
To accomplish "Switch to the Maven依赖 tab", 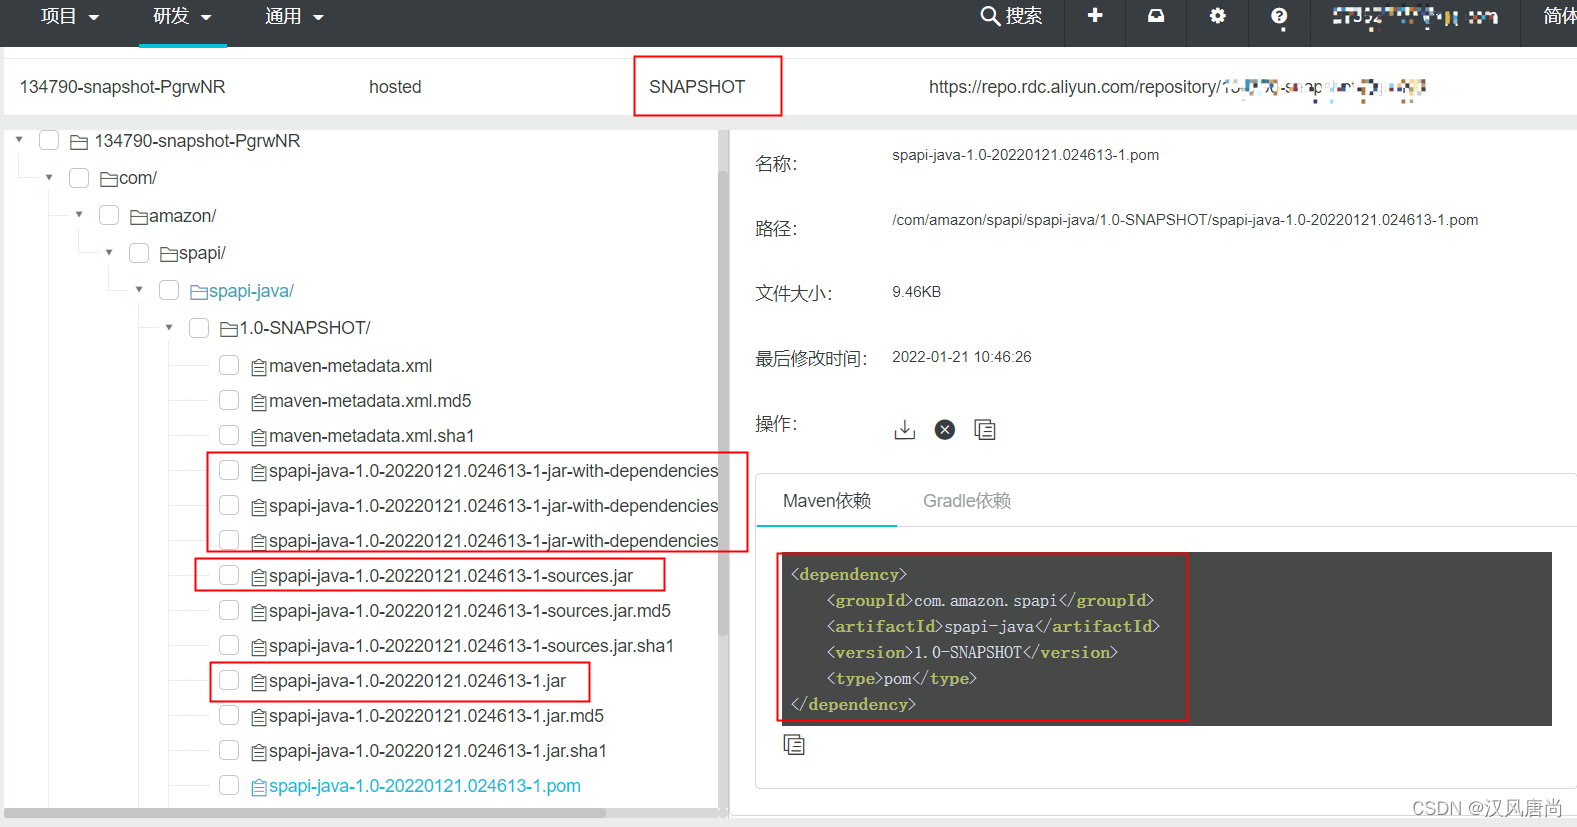I will click(x=827, y=501).
